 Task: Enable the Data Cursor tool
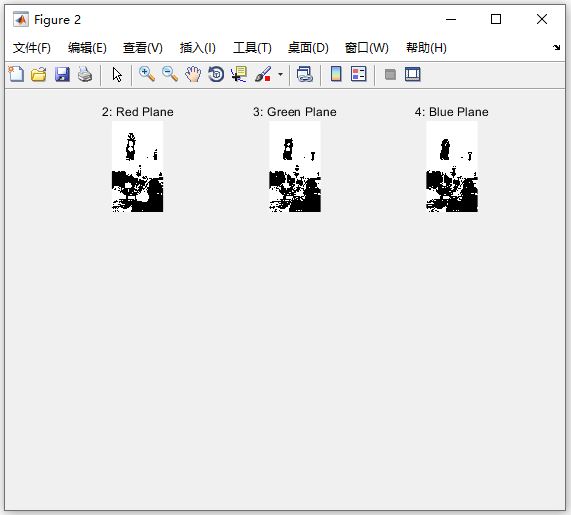239,74
